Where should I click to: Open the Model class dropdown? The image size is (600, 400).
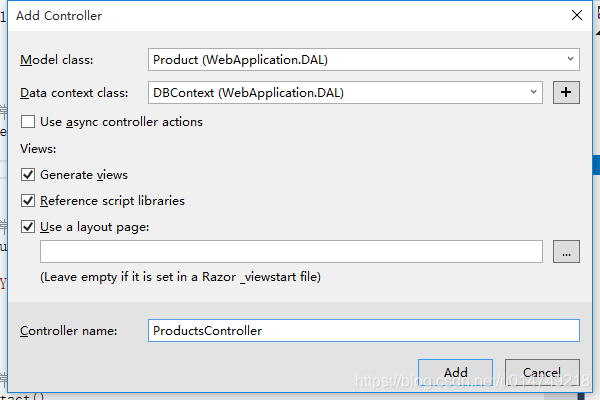[x=364, y=59]
